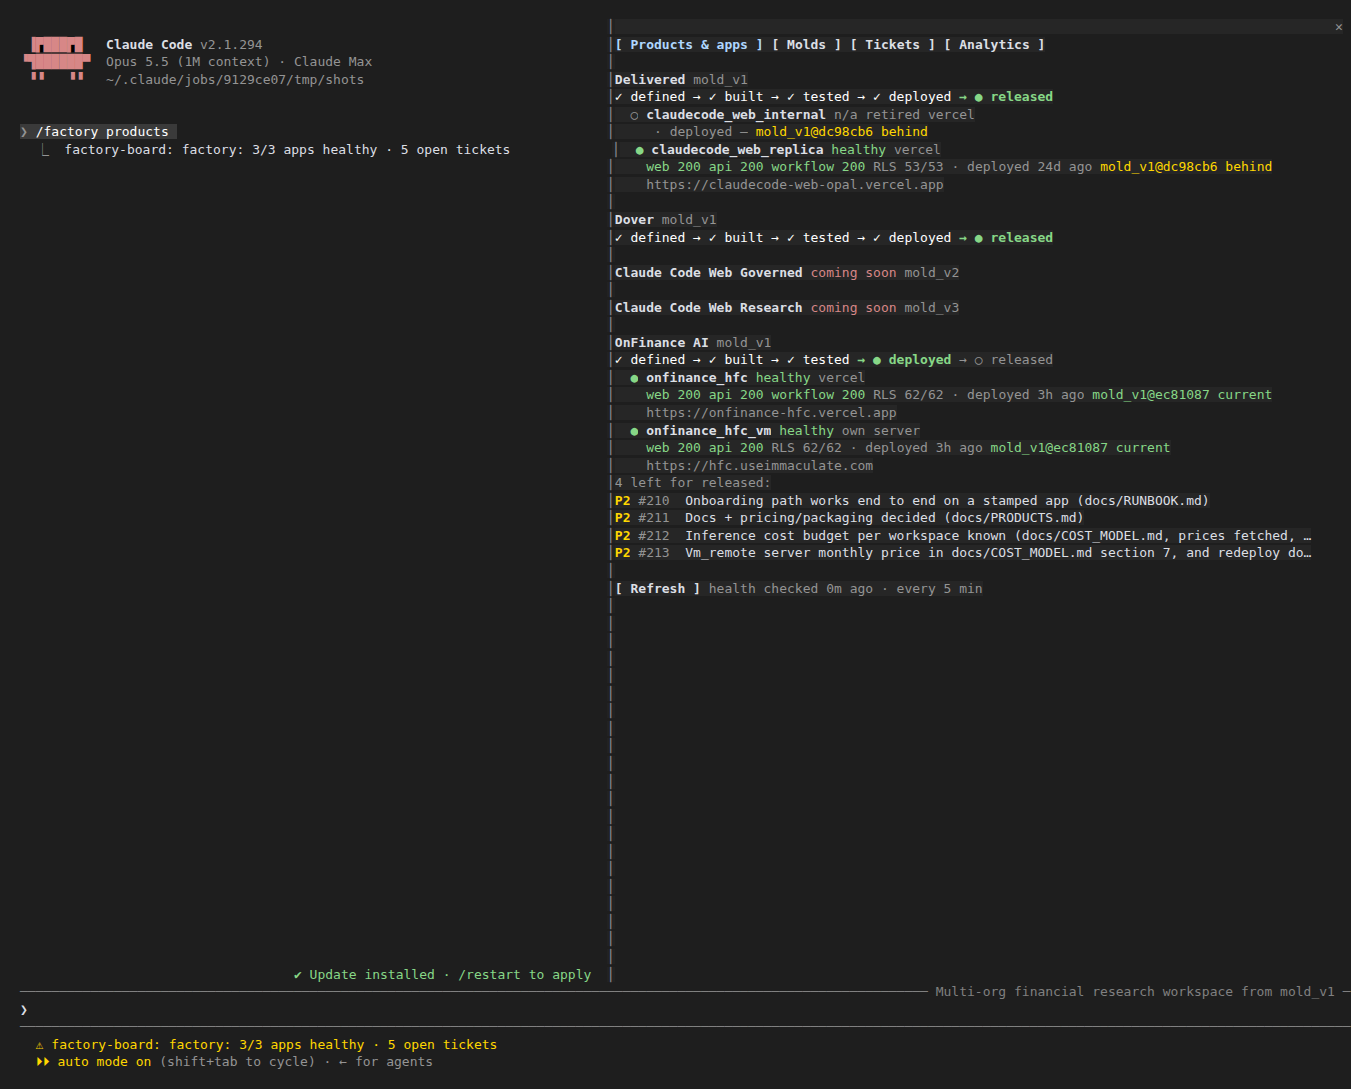This screenshot has width=1351, height=1089.
Task: Click the green "released" stage under Dover
Action: (x=1021, y=238)
